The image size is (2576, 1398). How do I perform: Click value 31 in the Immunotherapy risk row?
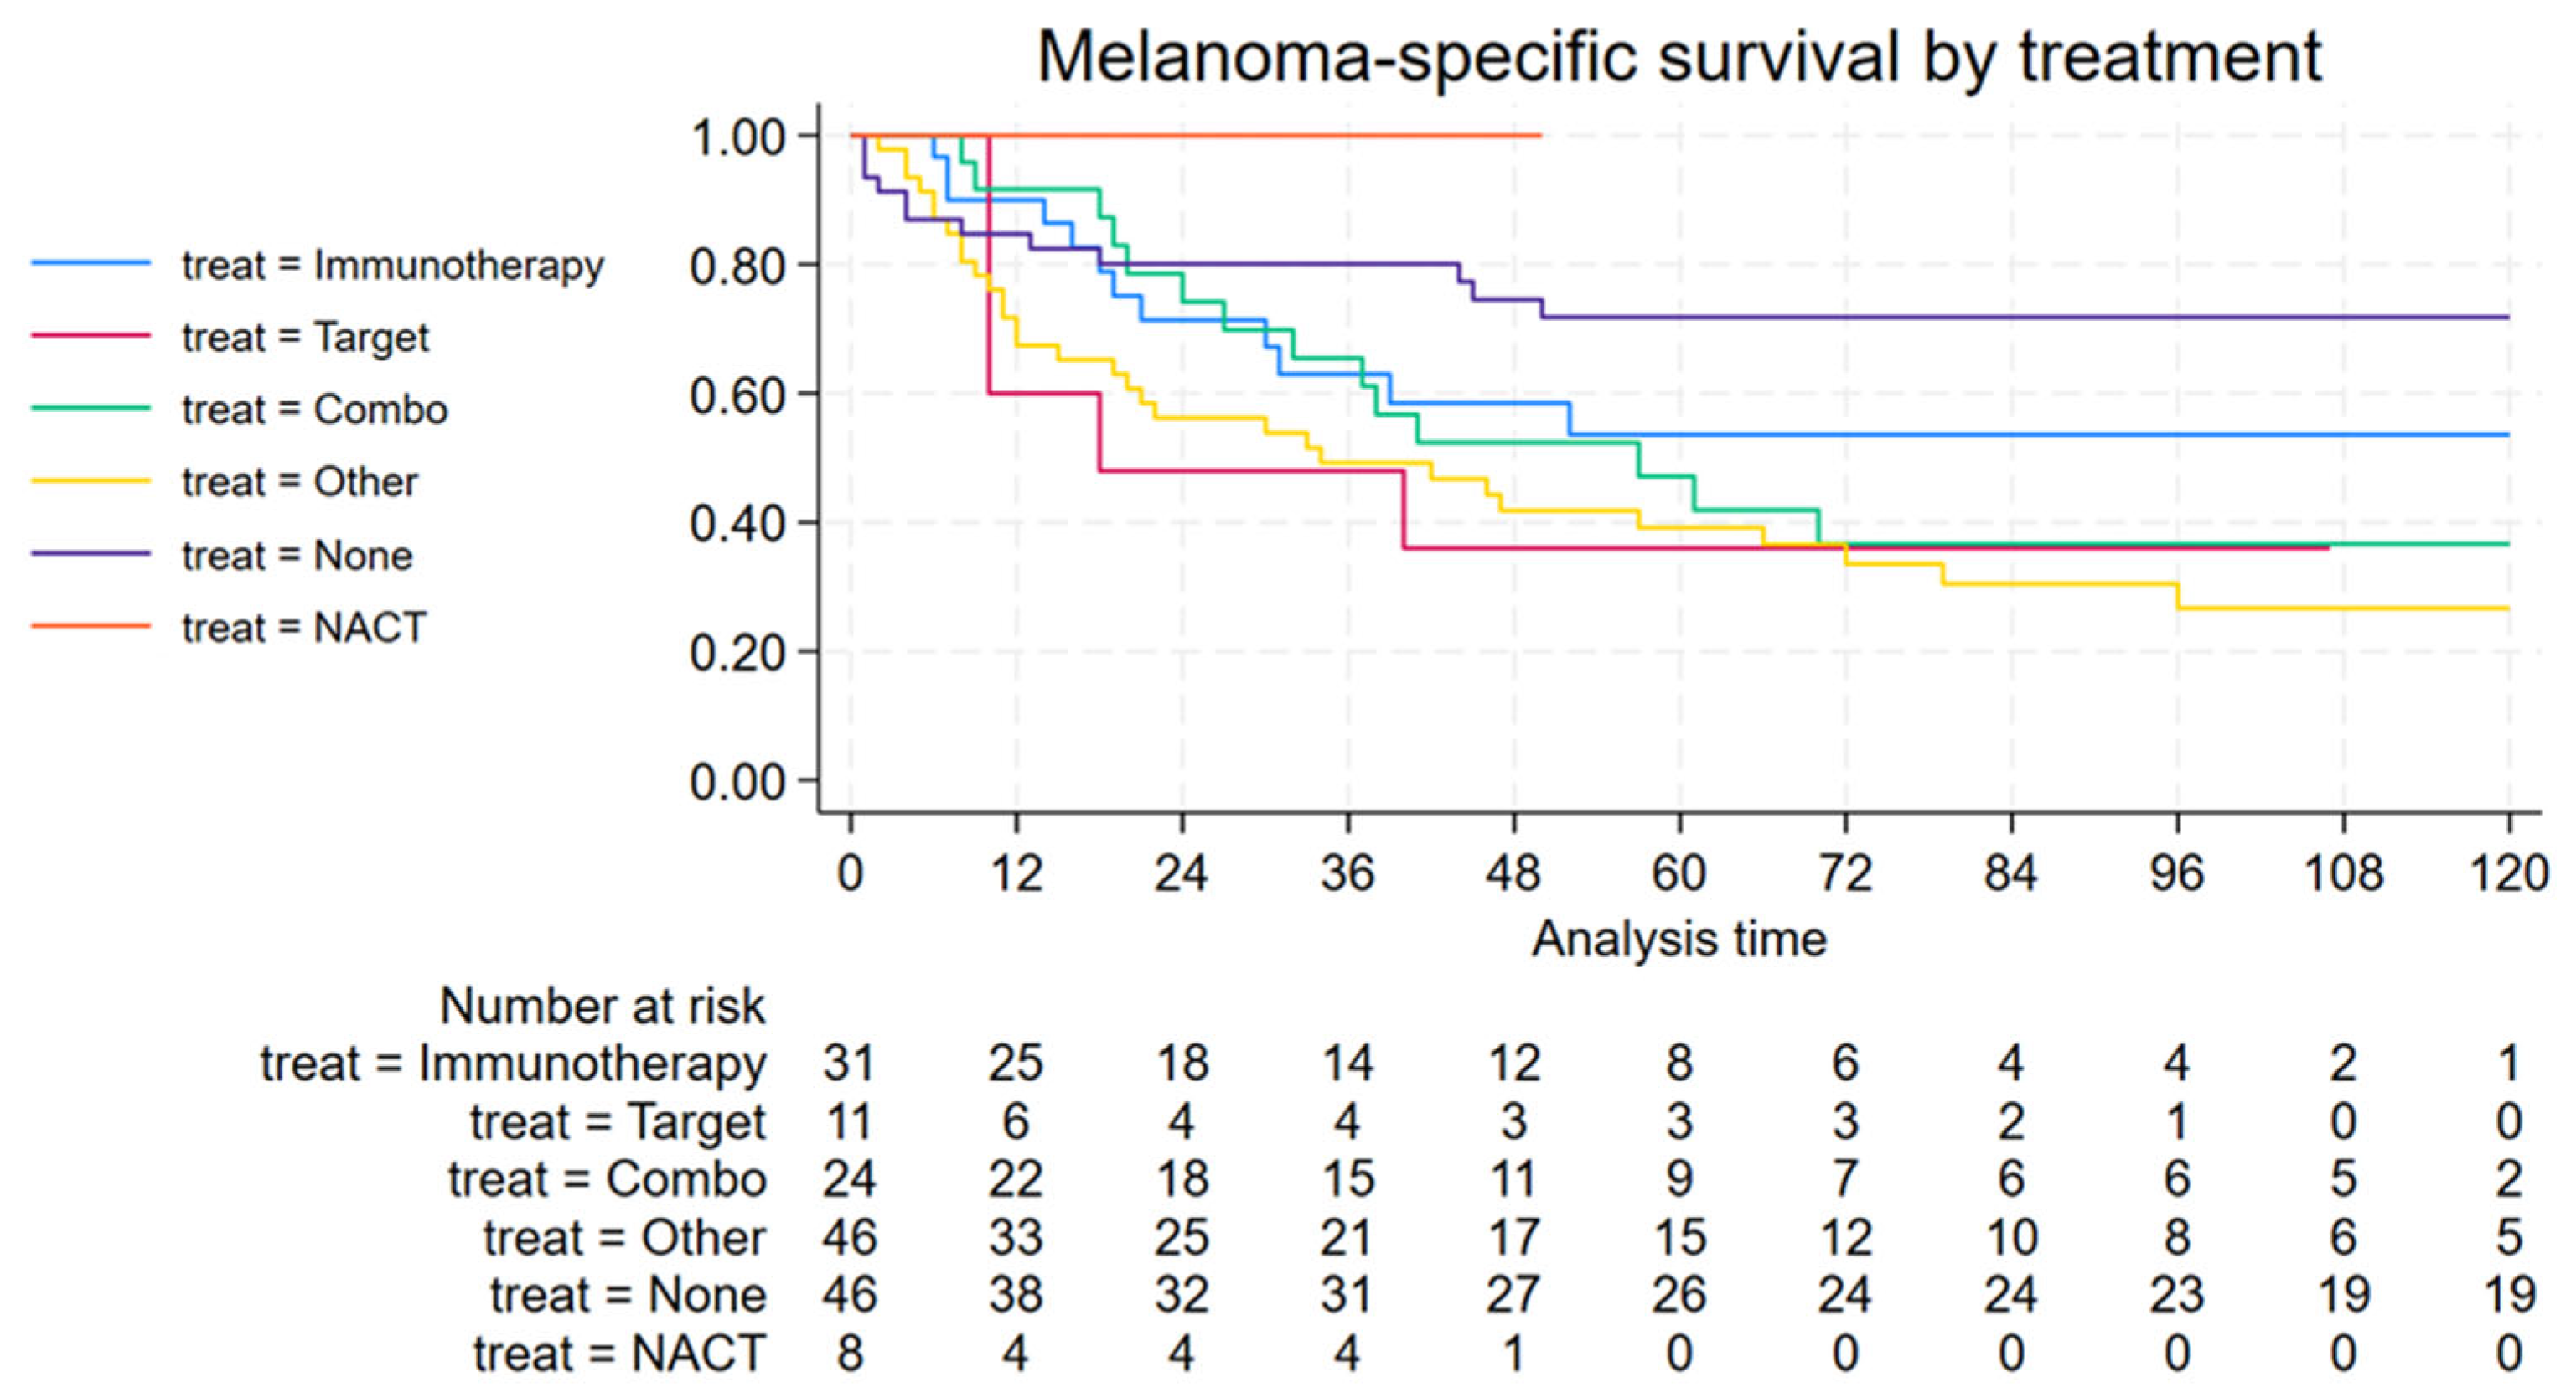pos(849,1063)
